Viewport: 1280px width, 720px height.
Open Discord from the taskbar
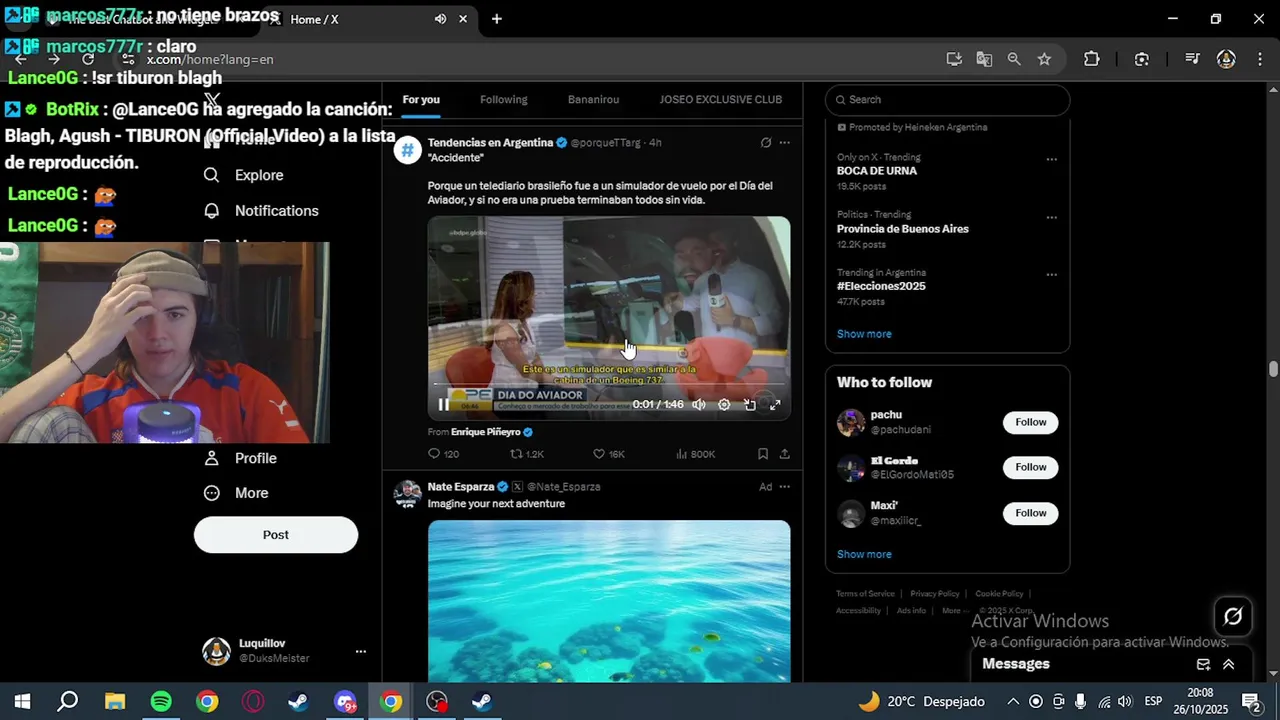coord(345,702)
